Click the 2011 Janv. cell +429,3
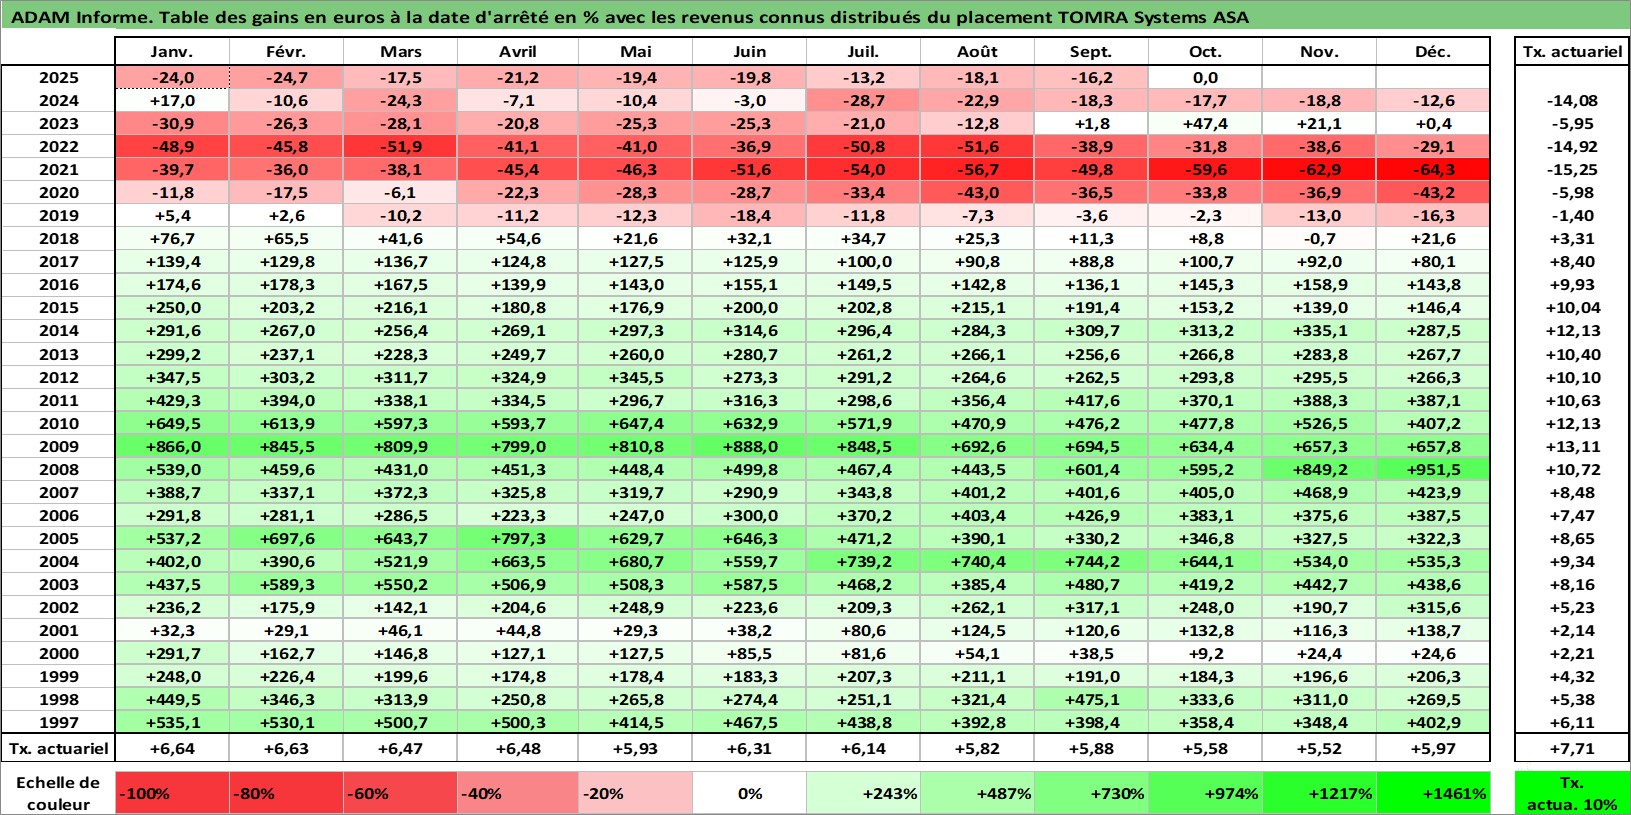 [x=172, y=400]
